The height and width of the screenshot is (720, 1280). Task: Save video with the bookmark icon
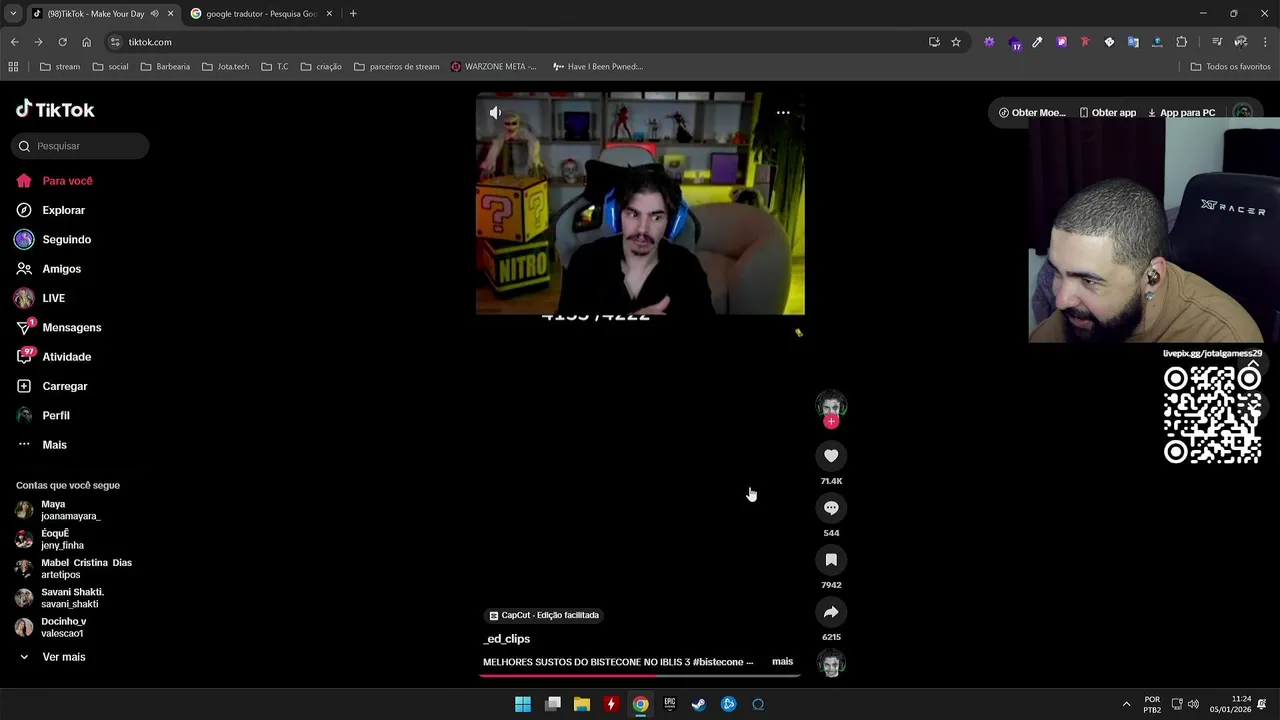[x=831, y=560]
